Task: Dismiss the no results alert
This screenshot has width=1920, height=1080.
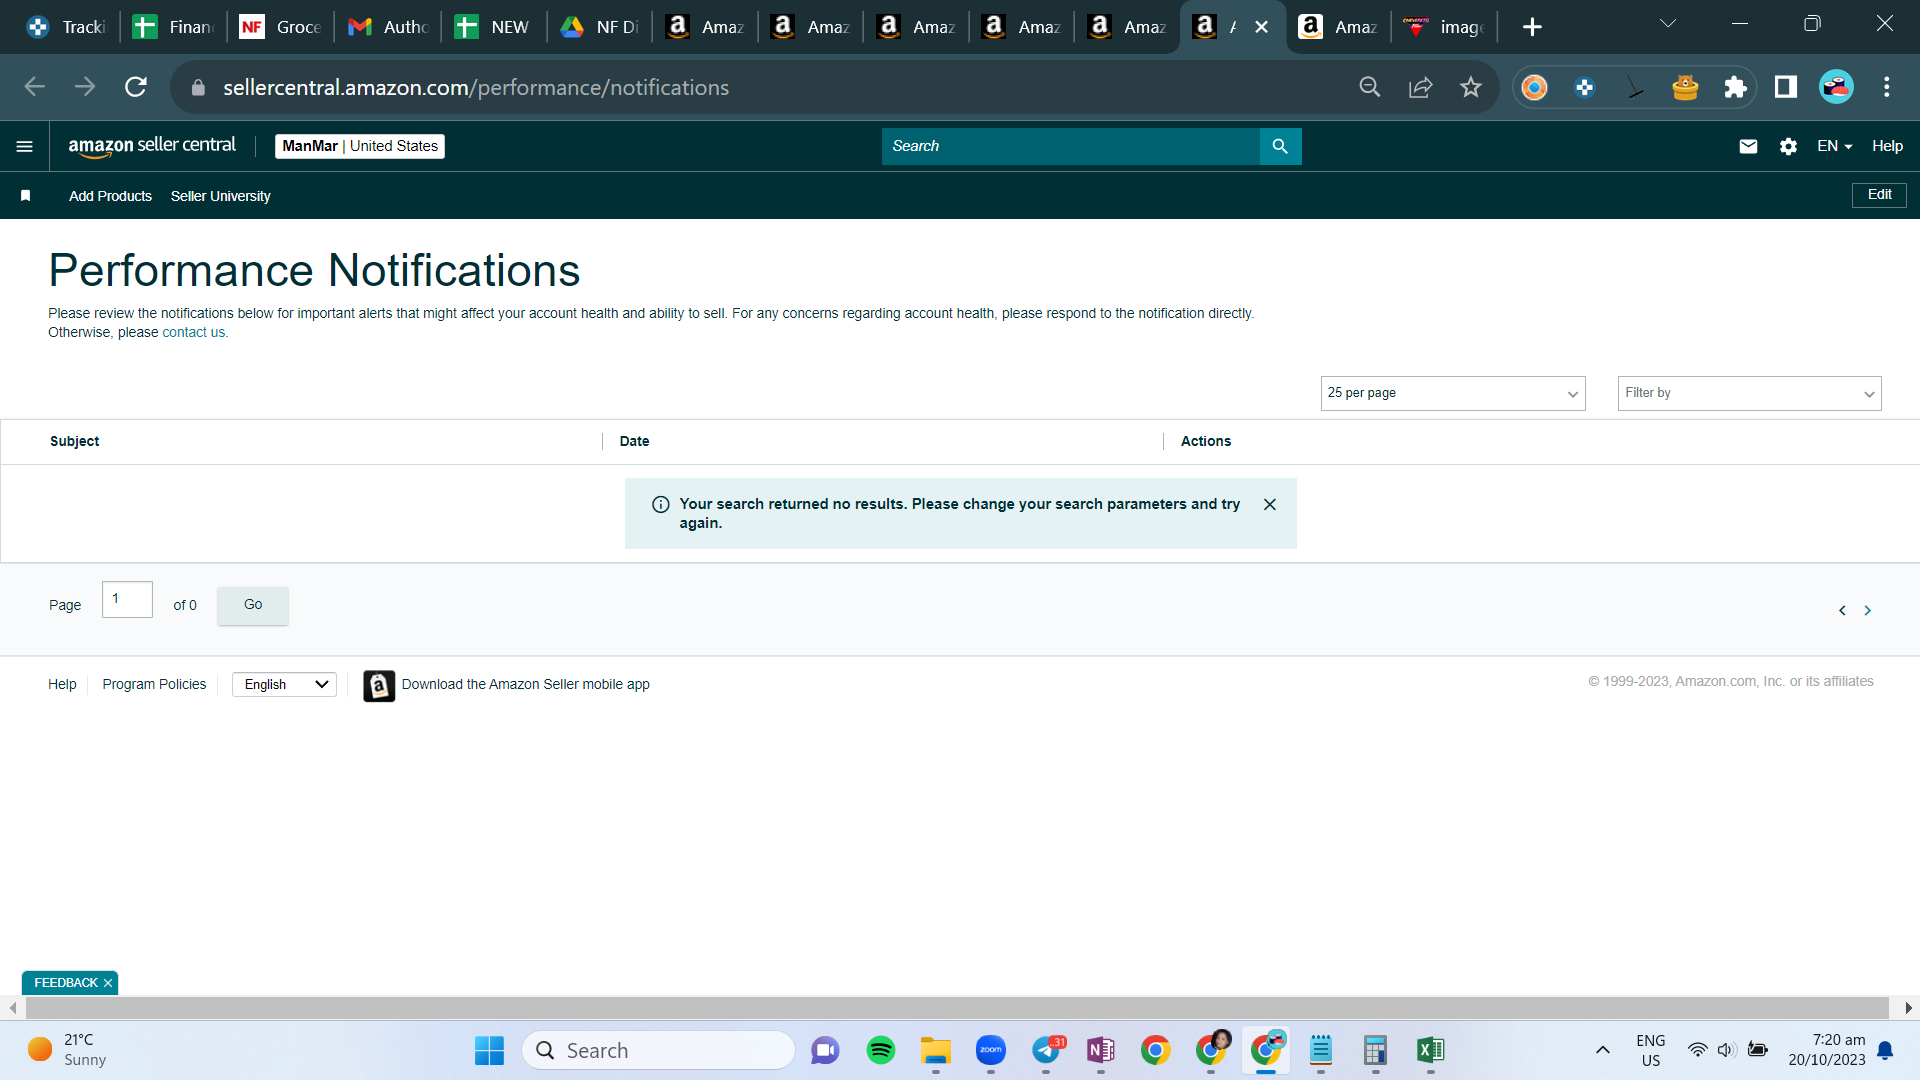Action: pos(1270,505)
